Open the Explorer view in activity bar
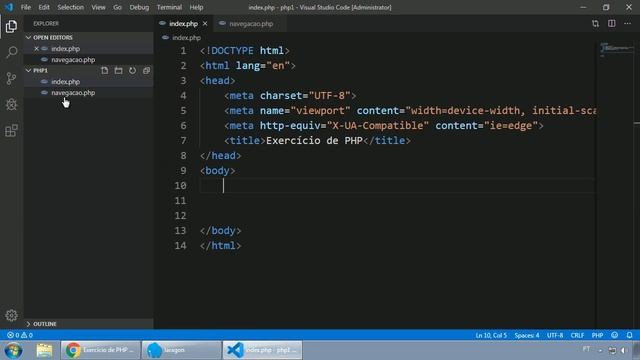This screenshot has width=640, height=360. pyautogui.click(x=11, y=27)
